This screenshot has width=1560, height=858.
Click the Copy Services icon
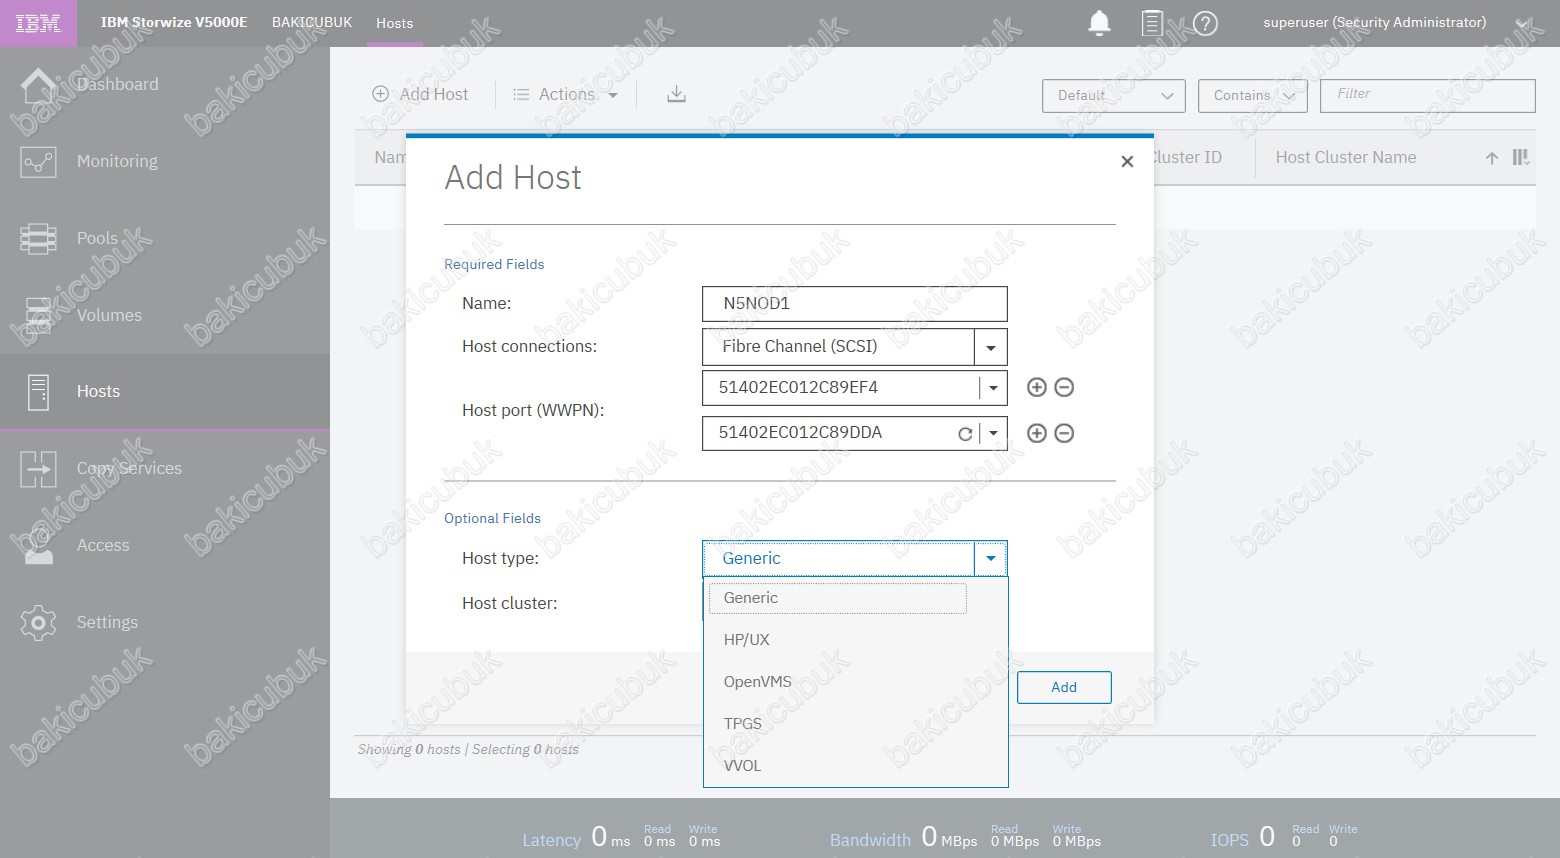pyautogui.click(x=38, y=469)
